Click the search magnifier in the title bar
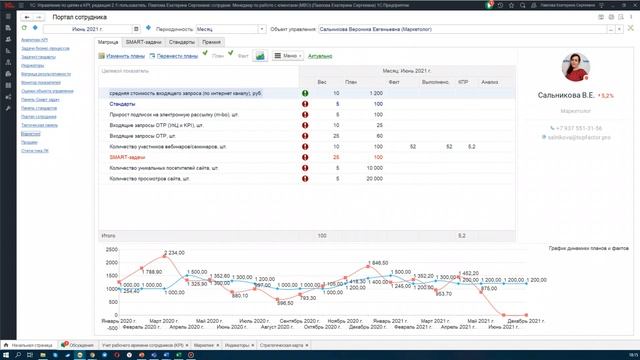The image size is (640, 360). [522, 5]
